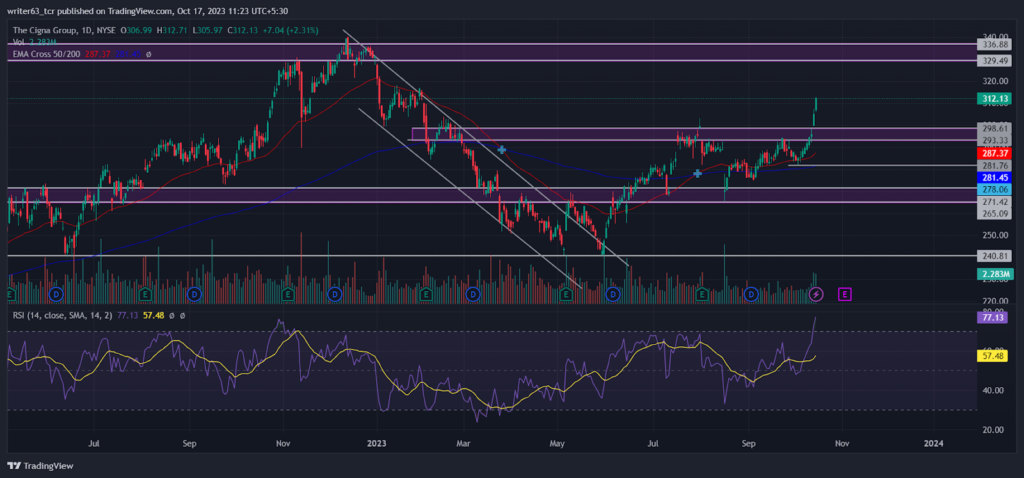Click the green 2.283M volume tag on the scale
This screenshot has width=1024, height=478.
pyautogui.click(x=993, y=274)
